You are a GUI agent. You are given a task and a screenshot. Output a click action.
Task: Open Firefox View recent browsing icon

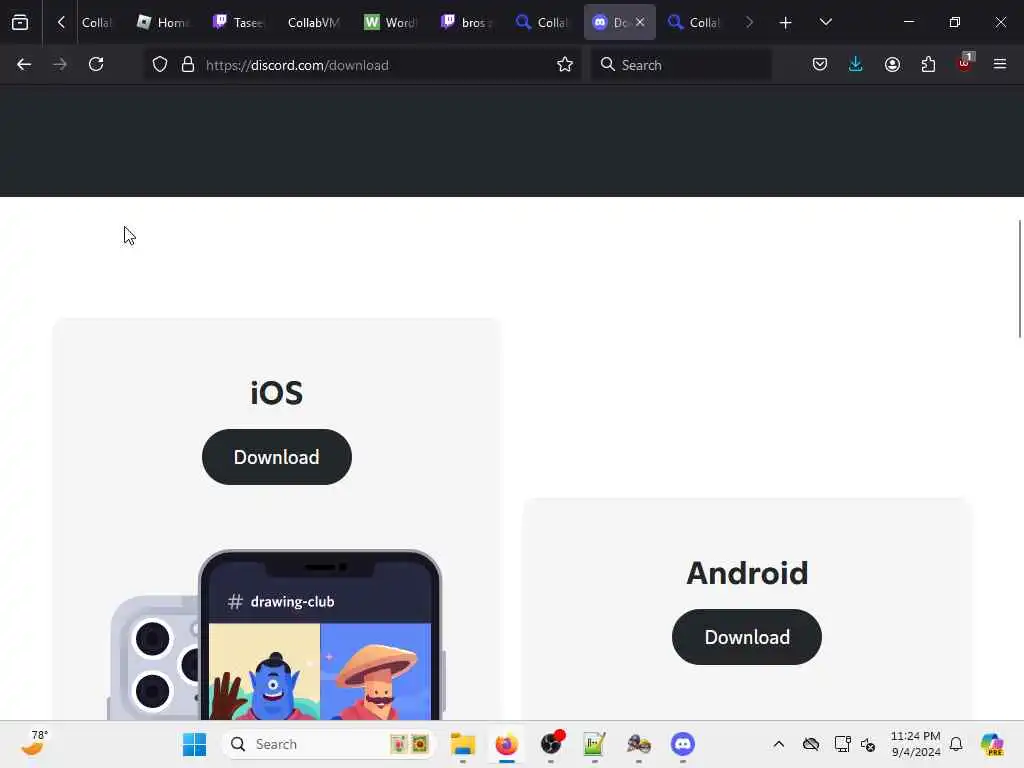pos(20,22)
